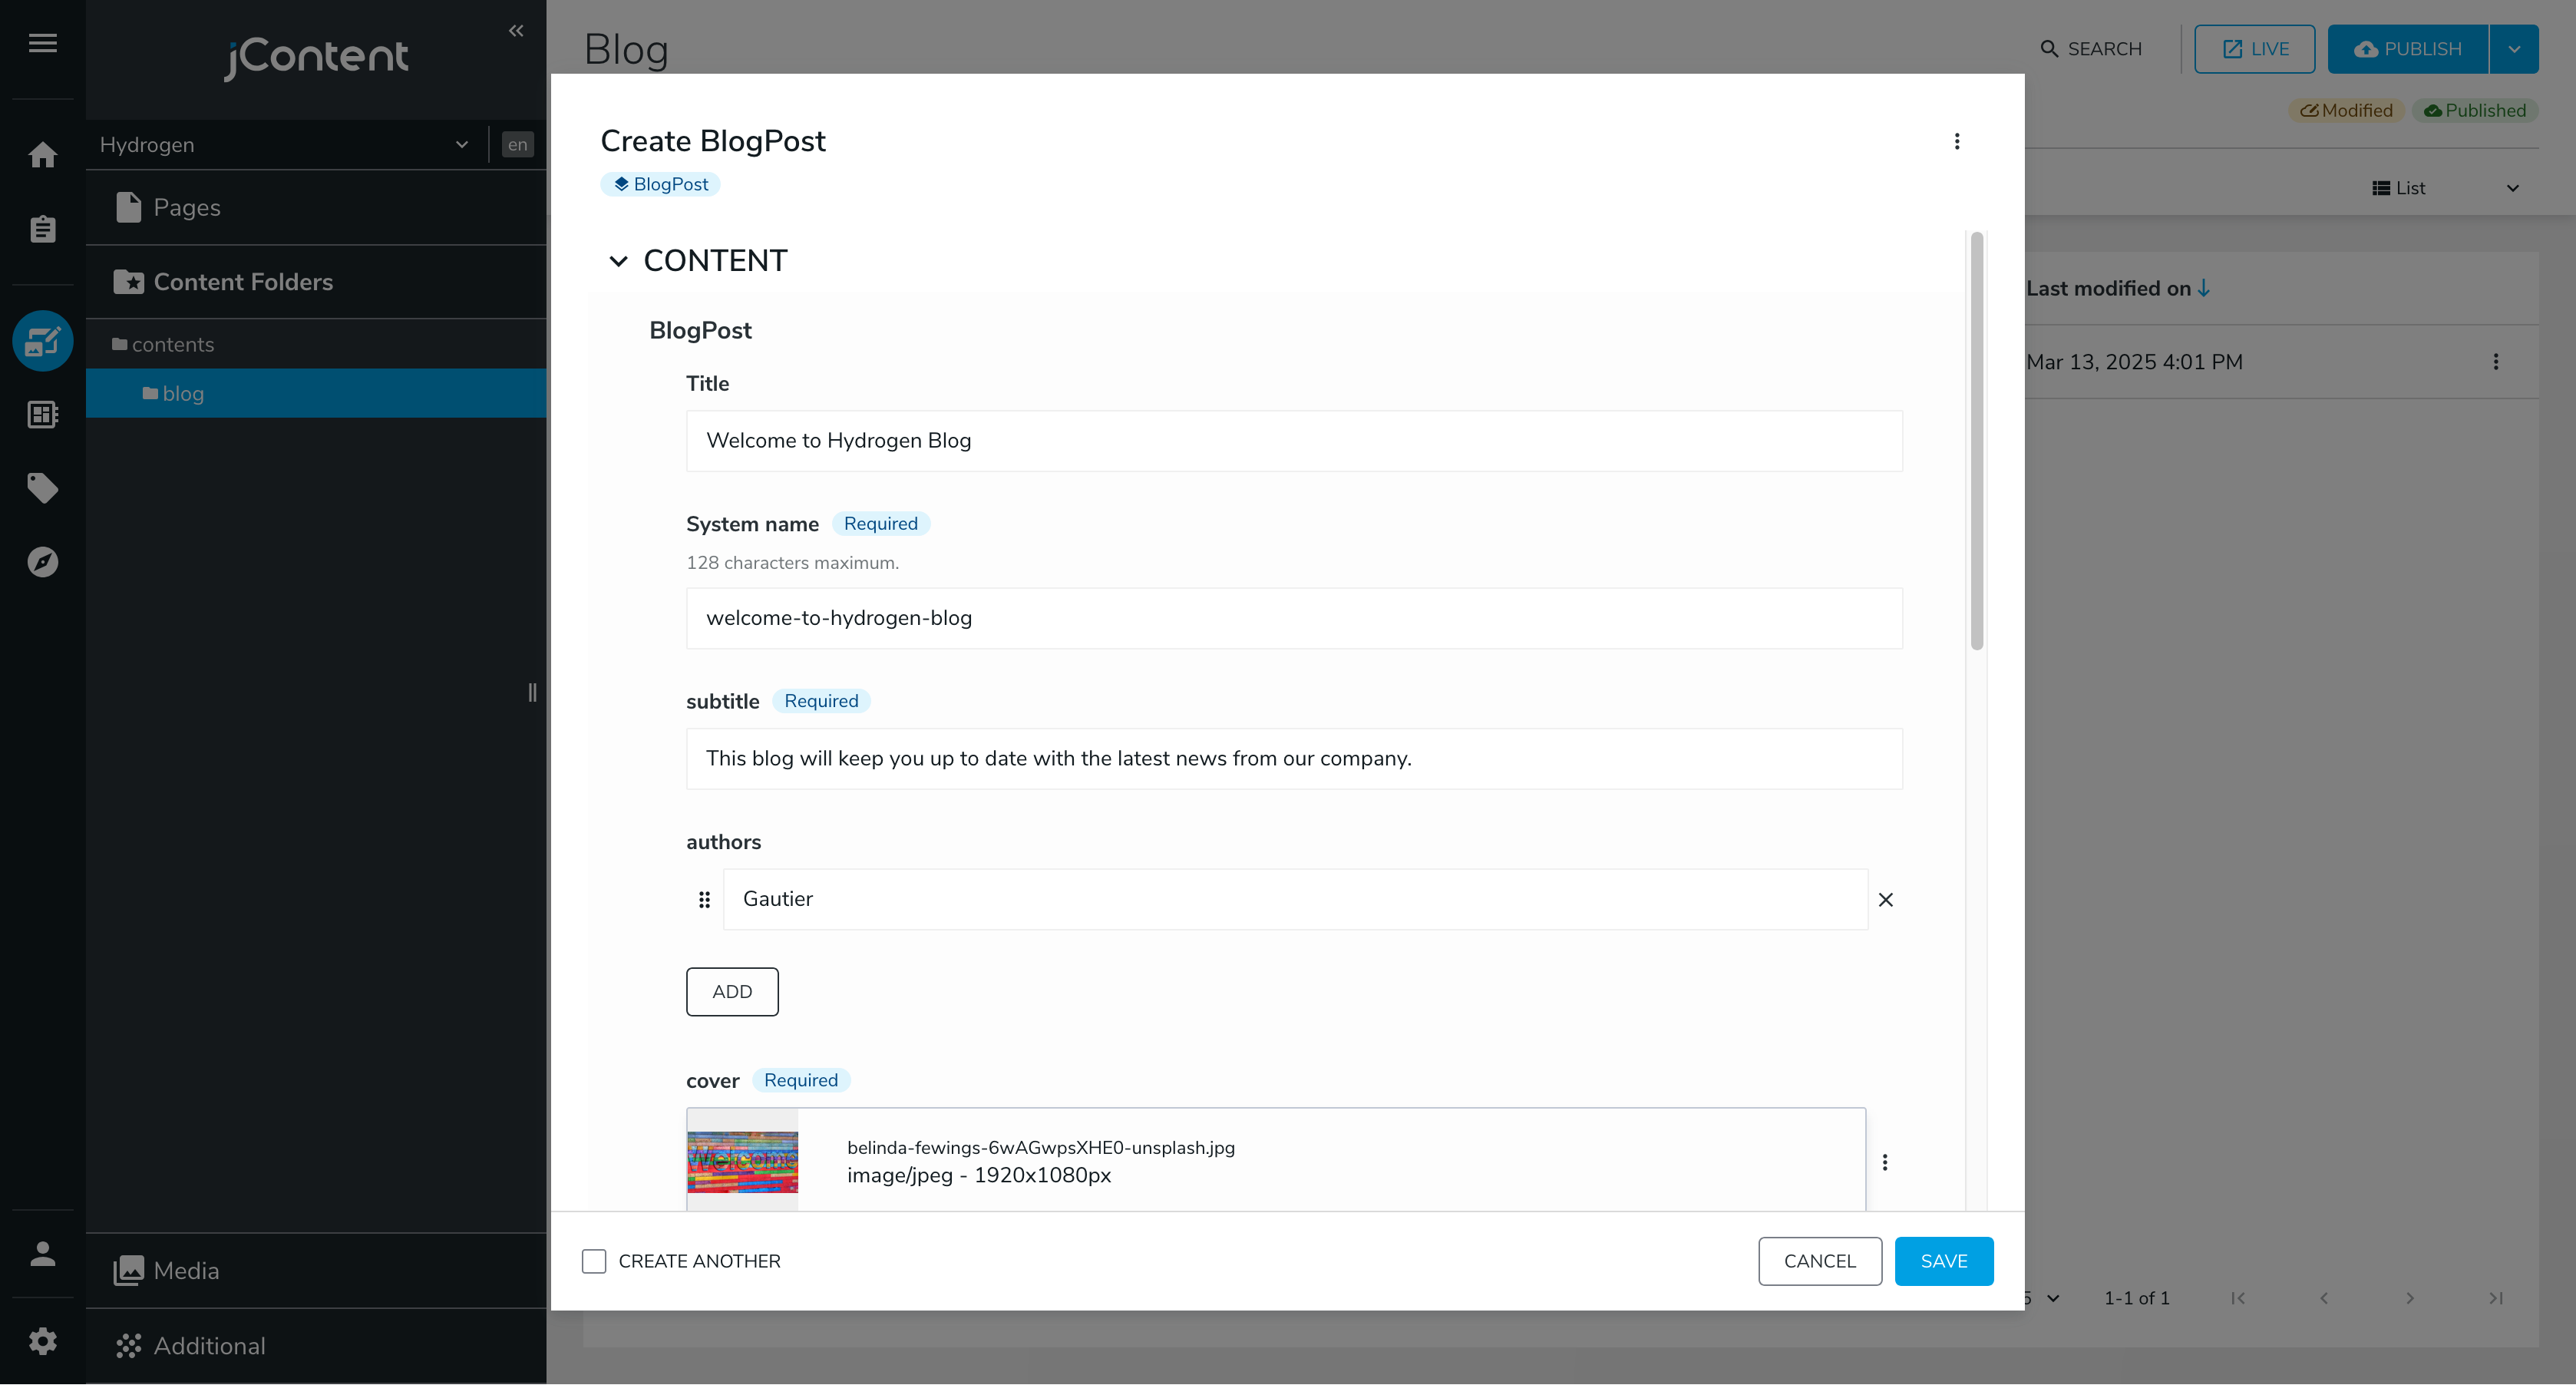Screen dimensions: 2576x1385
Task: Click the settings gear in left rail
Action: click(x=42, y=1341)
